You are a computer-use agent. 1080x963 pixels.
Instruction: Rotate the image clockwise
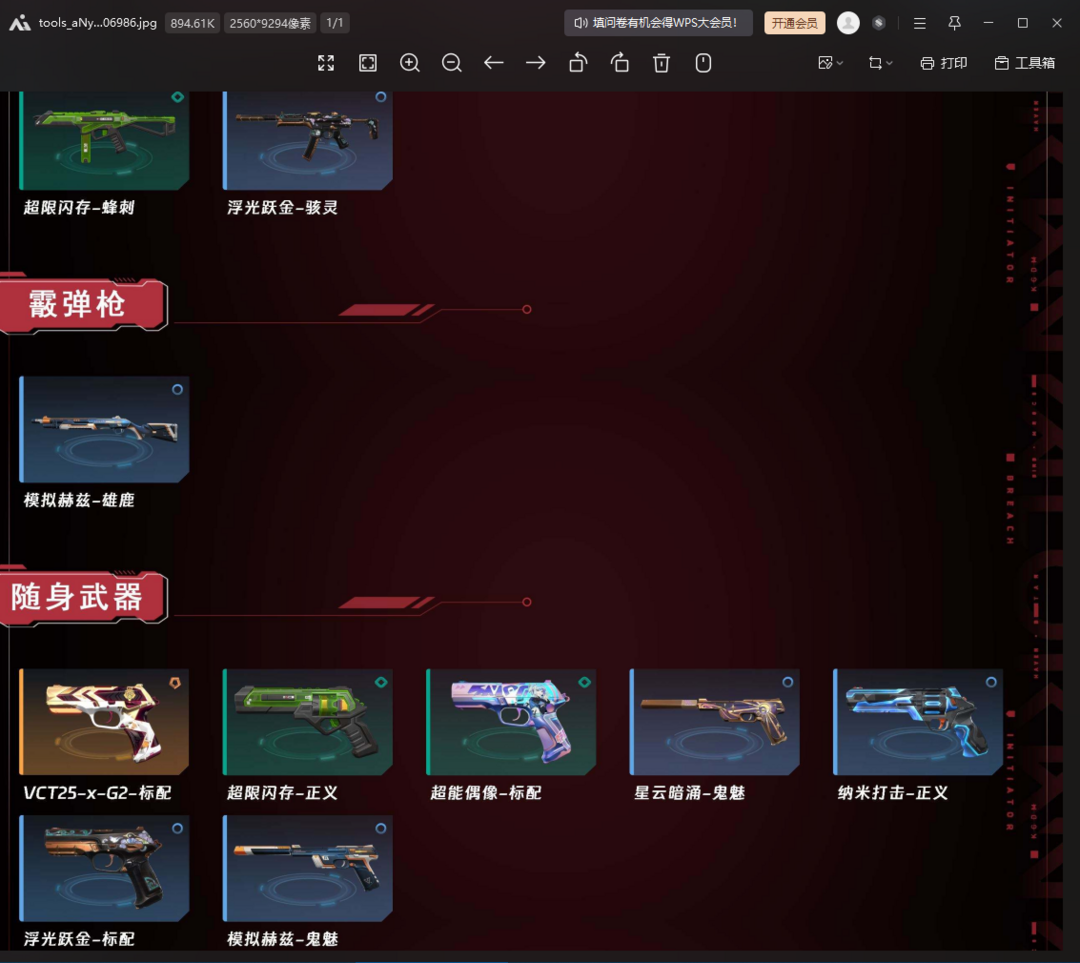(x=620, y=63)
